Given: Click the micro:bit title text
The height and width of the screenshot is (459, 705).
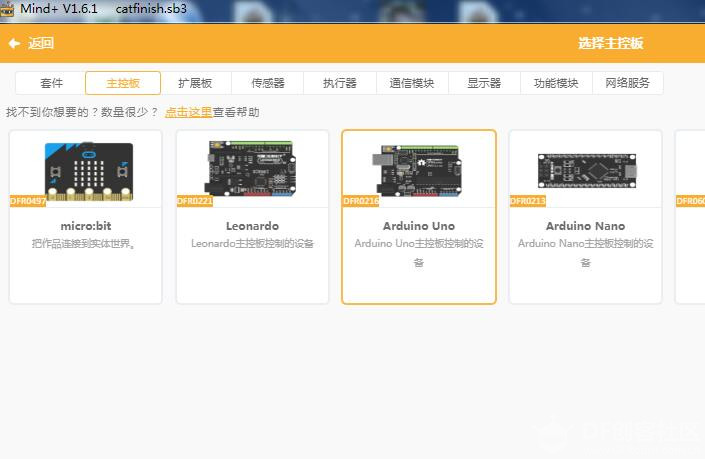Looking at the screenshot, I should coord(86,226).
